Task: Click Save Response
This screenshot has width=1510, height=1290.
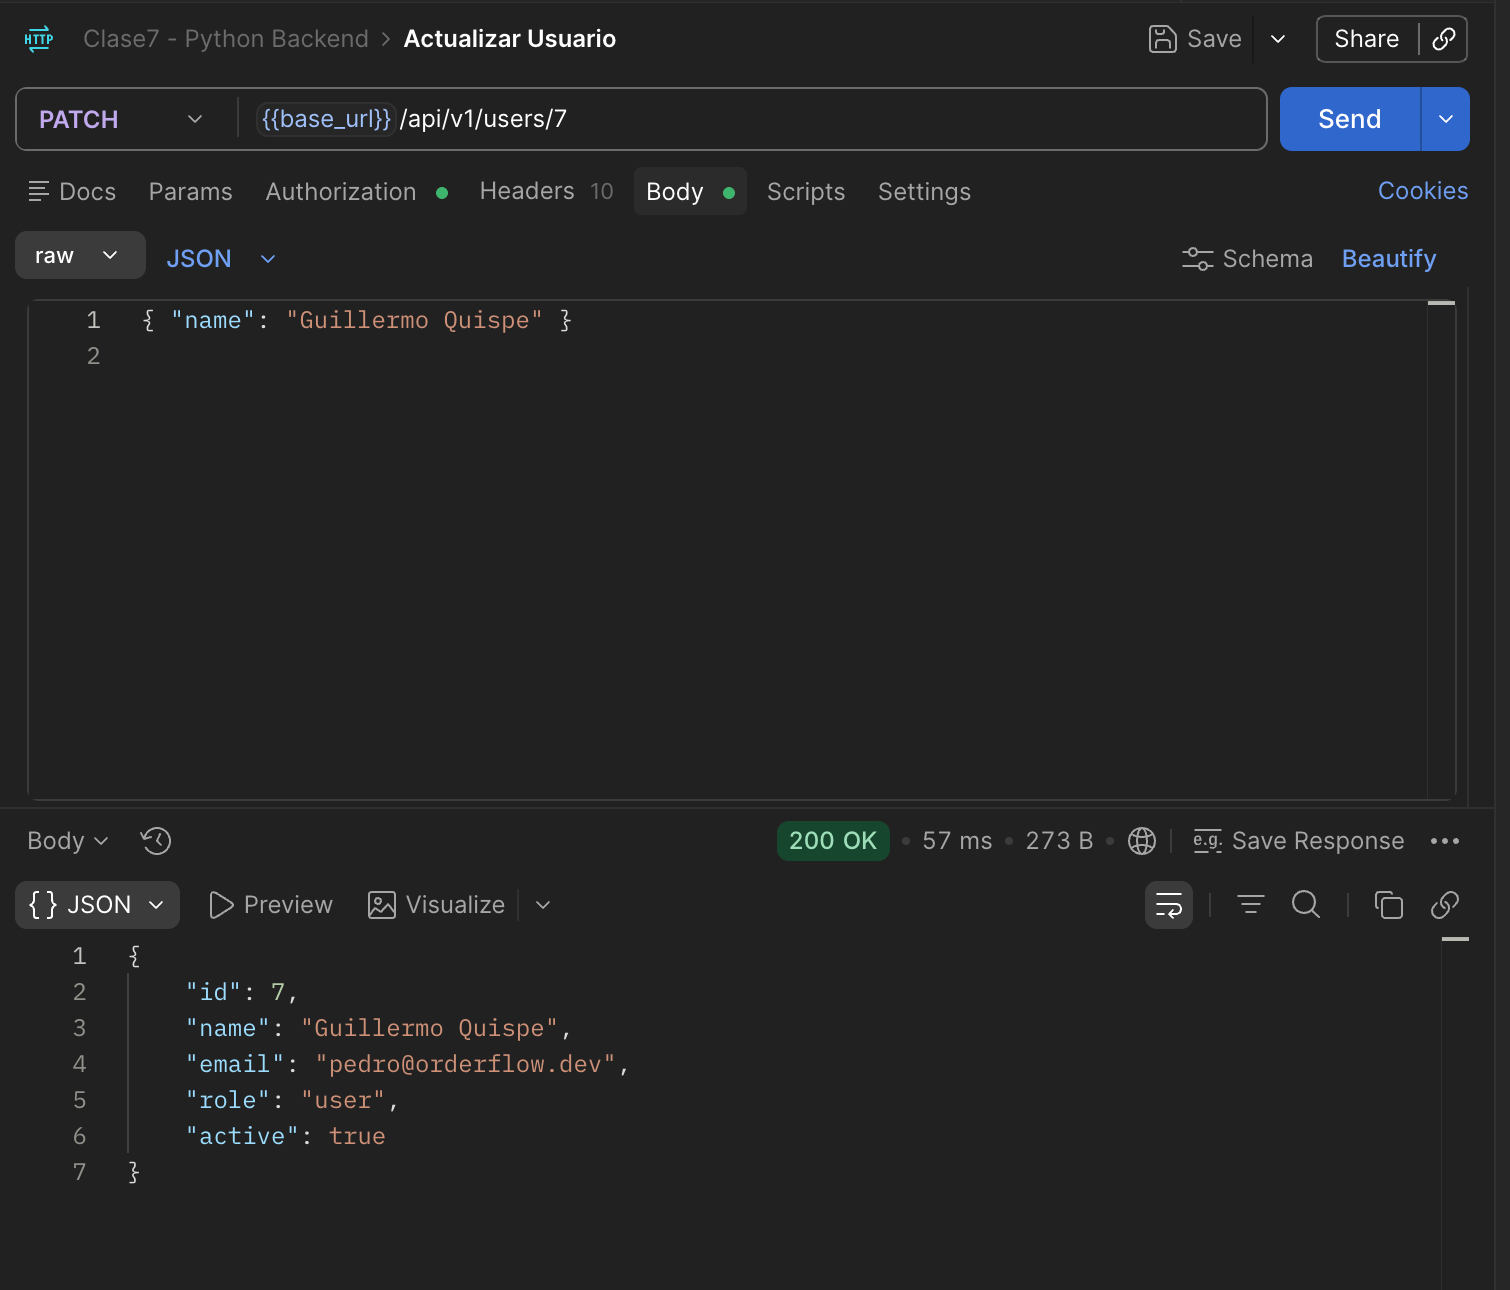Action: (1298, 841)
